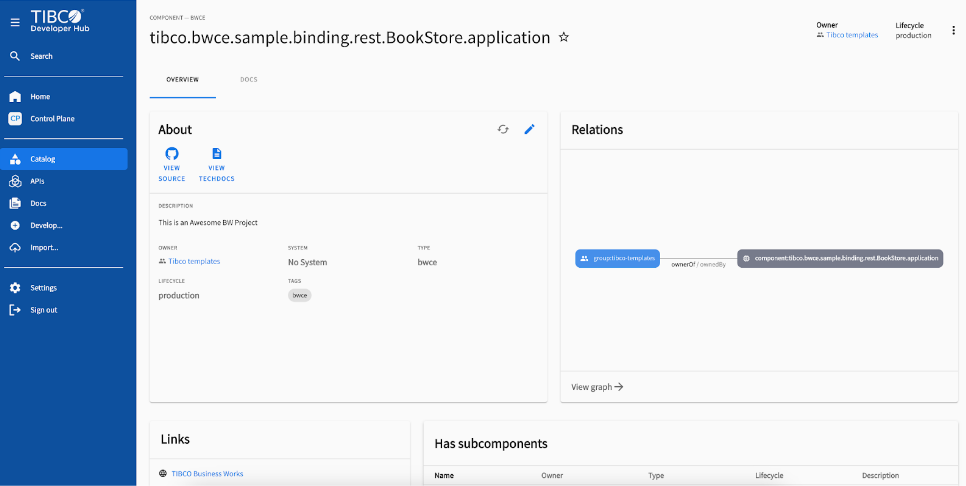Open the TIBCO Business Works link
This screenshot has height=486, width=966.
point(207,473)
